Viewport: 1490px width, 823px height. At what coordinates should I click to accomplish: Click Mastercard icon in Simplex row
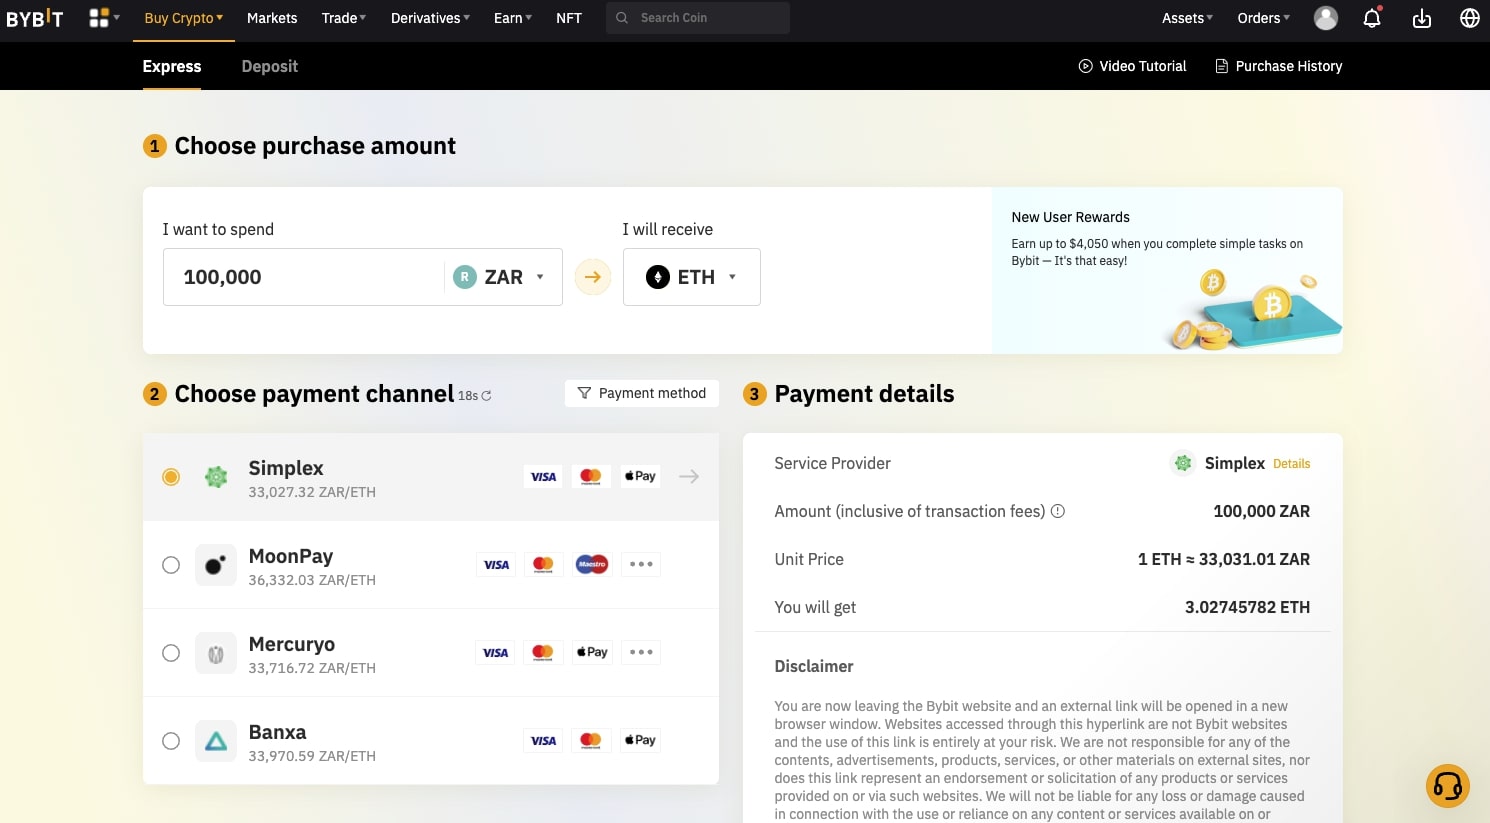591,477
